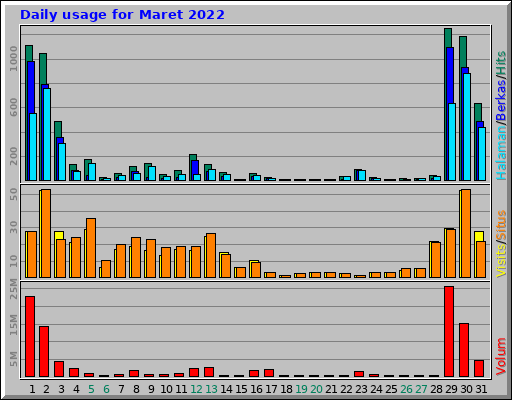Select green weekend day label "27"
Viewport: 512px width, 400px height.
coord(421,389)
